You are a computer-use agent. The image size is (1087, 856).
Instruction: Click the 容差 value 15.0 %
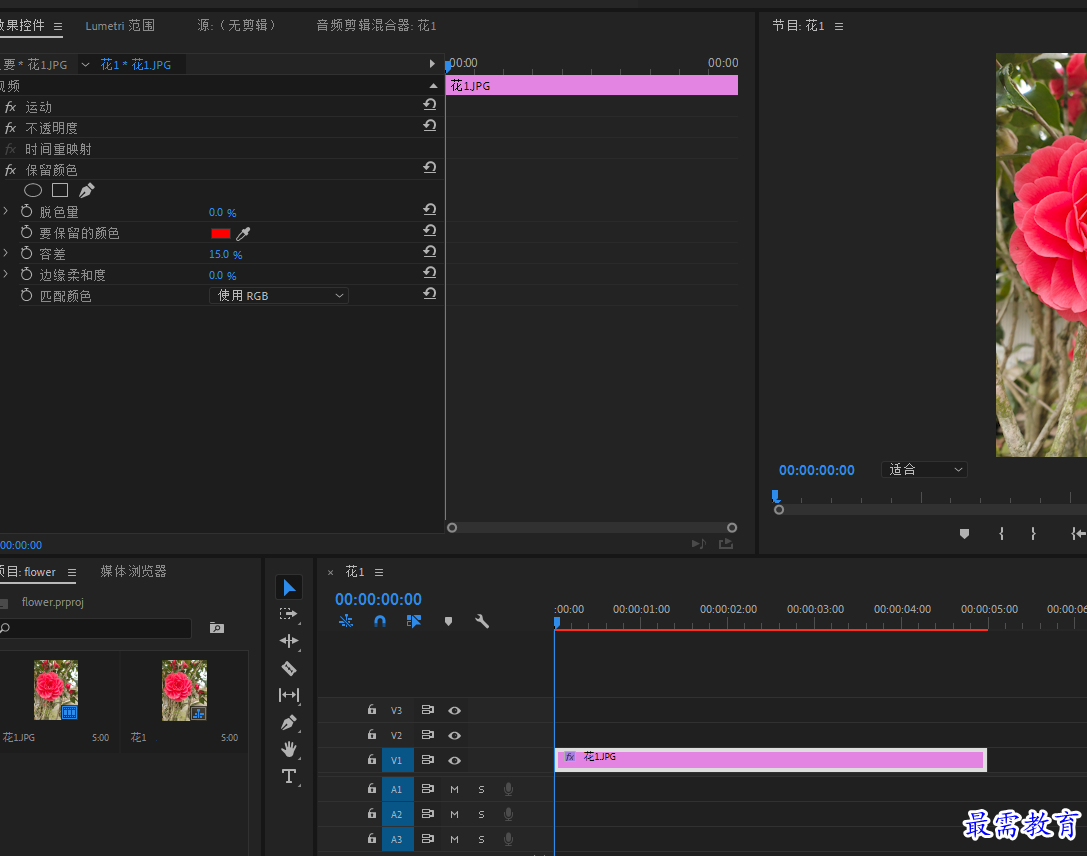pos(225,254)
